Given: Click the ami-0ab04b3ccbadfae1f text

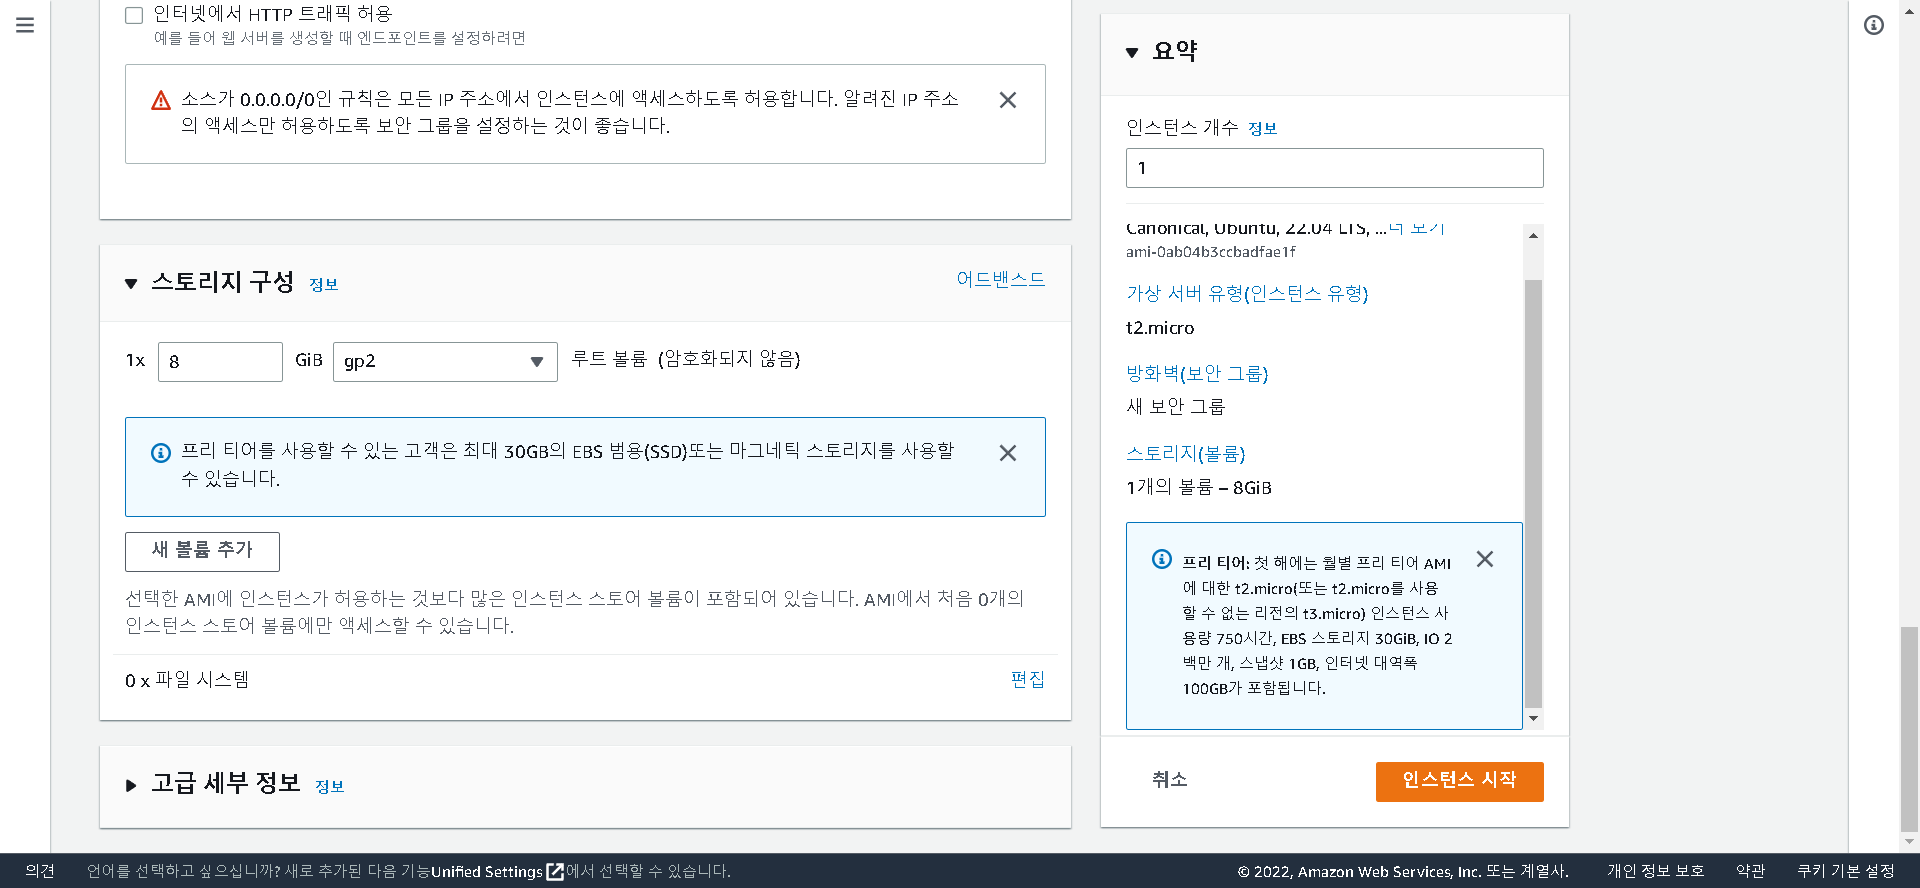Looking at the screenshot, I should coord(1211,252).
